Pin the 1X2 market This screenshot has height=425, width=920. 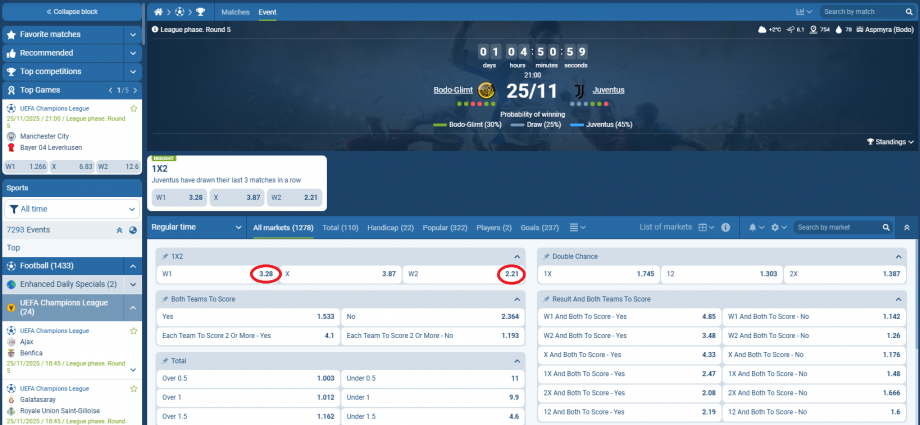click(165, 256)
